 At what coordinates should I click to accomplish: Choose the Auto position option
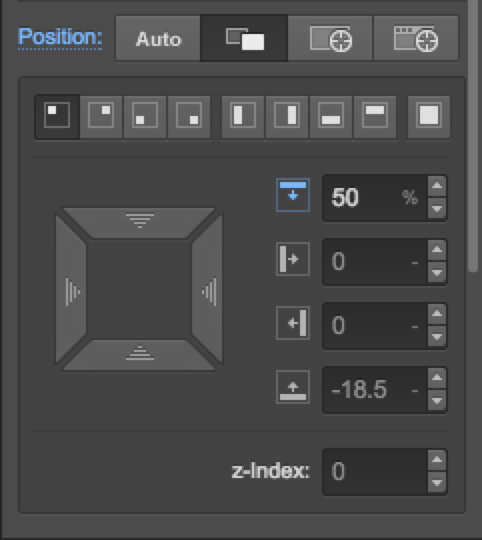158,38
